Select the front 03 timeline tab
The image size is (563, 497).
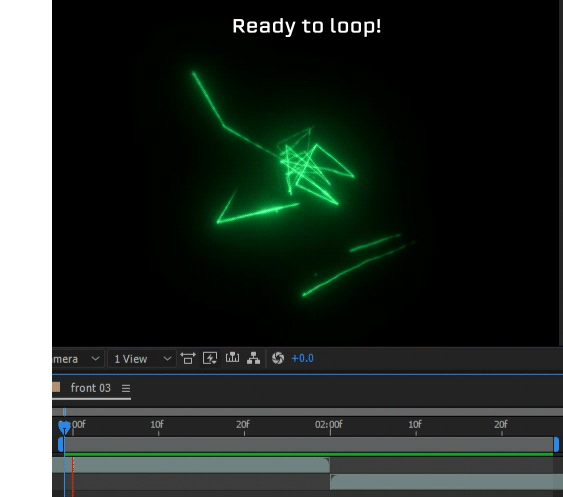pos(91,388)
